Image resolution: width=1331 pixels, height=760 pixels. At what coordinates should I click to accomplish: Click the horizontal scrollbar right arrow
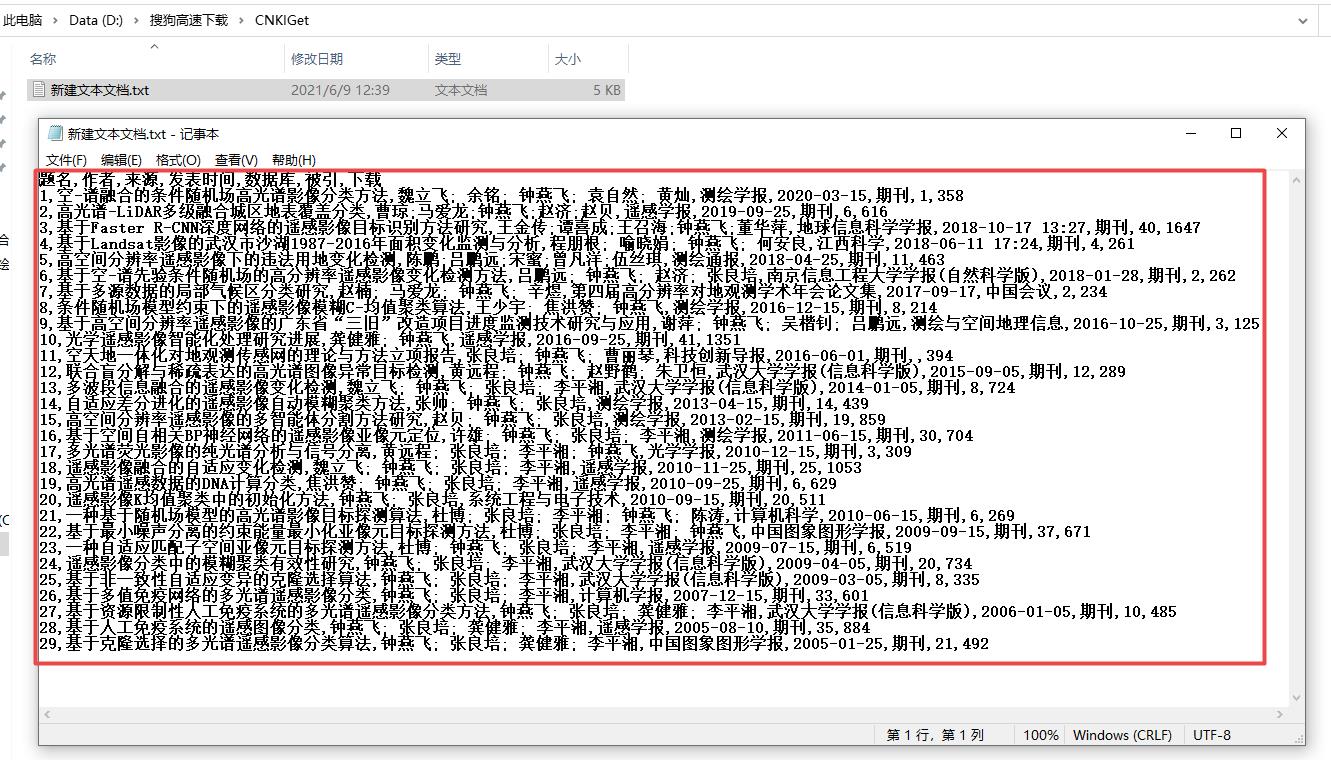pyautogui.click(x=1280, y=714)
